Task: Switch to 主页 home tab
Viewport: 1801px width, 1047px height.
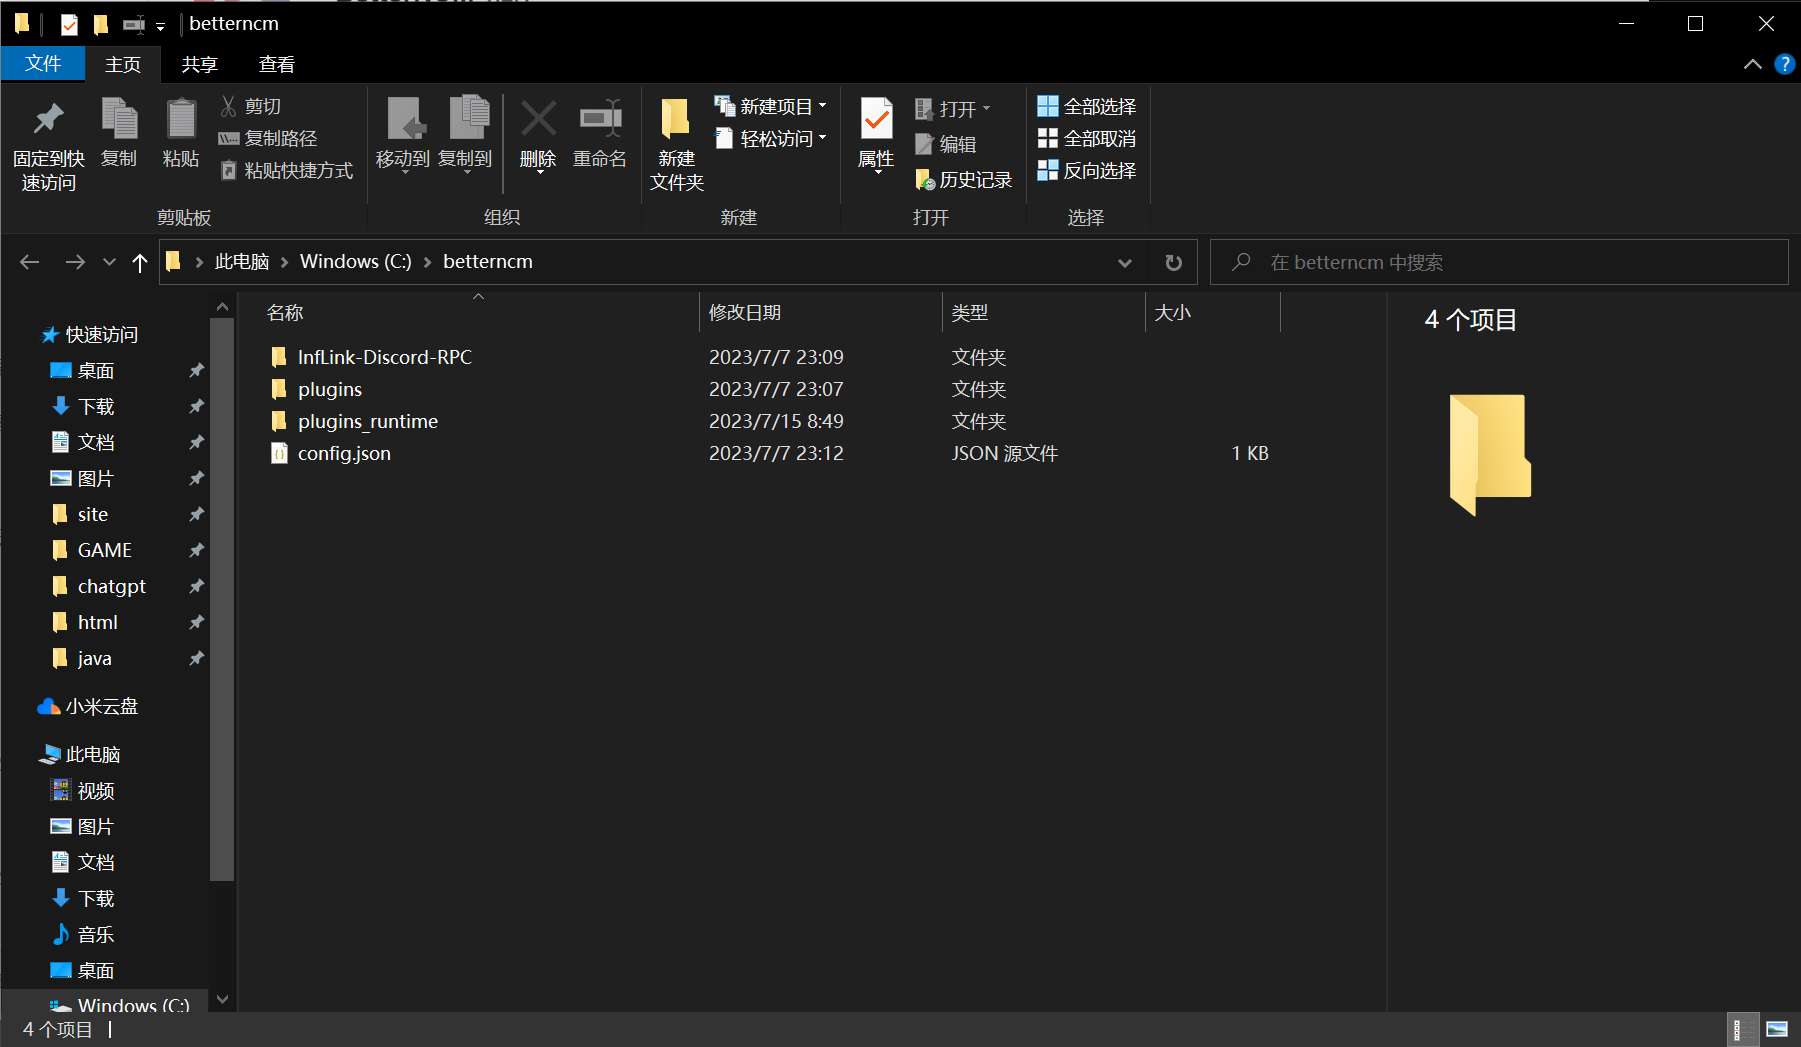Action: click(x=123, y=64)
